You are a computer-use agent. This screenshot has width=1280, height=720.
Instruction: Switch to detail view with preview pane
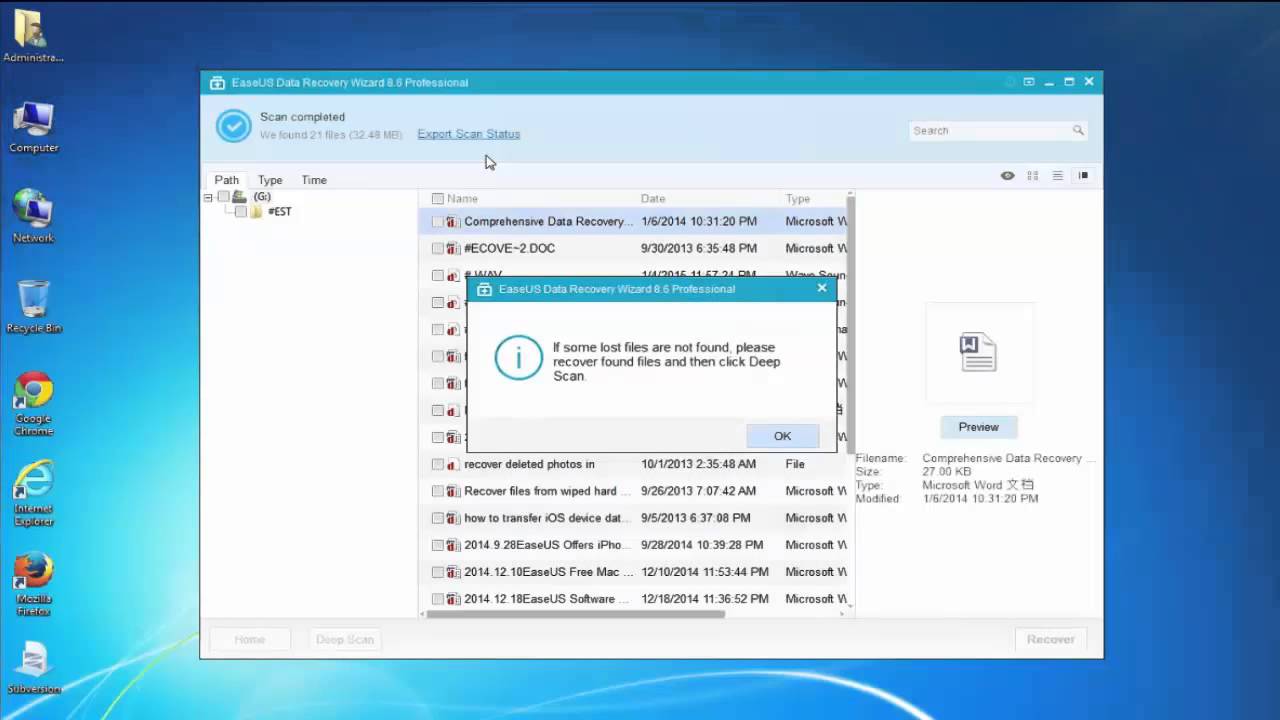pos(1083,176)
